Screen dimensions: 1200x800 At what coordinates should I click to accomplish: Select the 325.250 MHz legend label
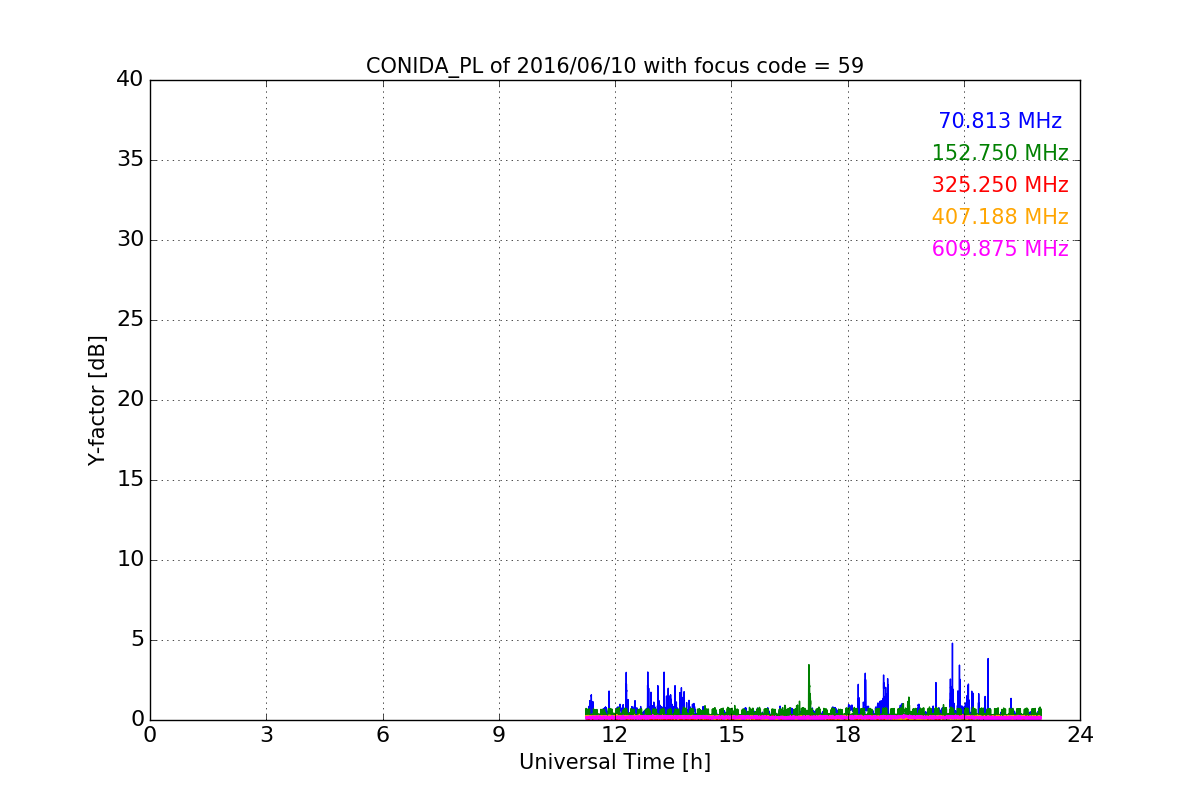(x=1000, y=185)
